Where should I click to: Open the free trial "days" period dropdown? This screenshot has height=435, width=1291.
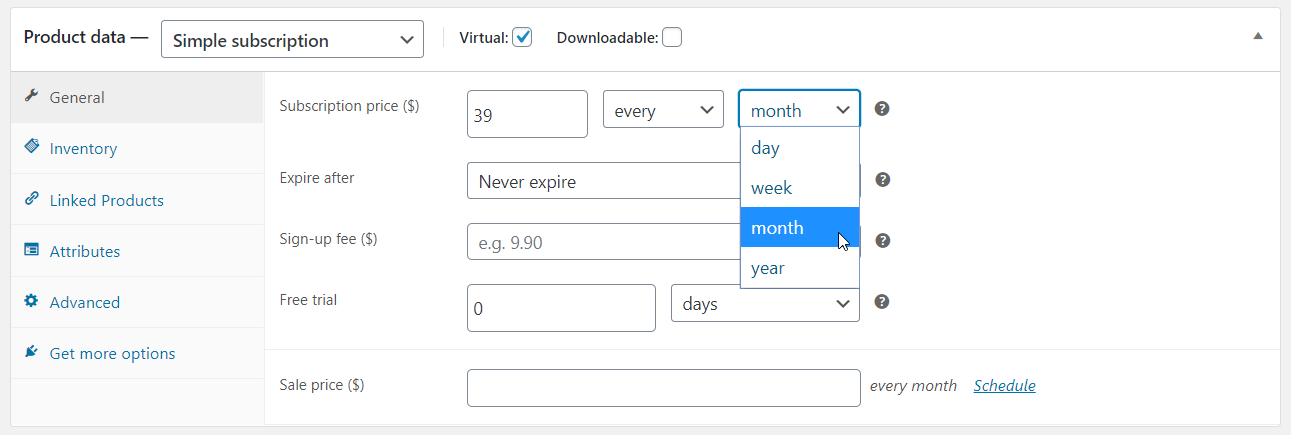coord(765,303)
